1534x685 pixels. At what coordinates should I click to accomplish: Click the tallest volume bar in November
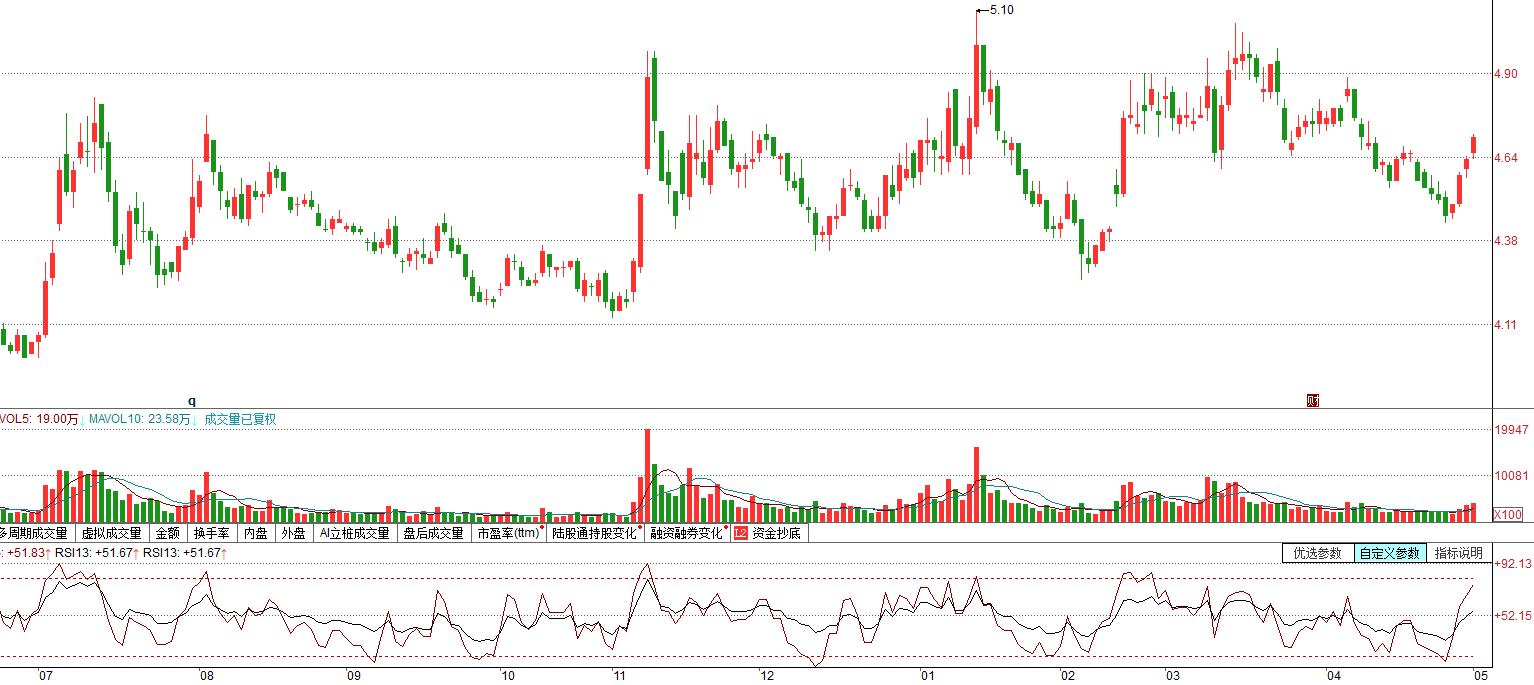point(647,475)
